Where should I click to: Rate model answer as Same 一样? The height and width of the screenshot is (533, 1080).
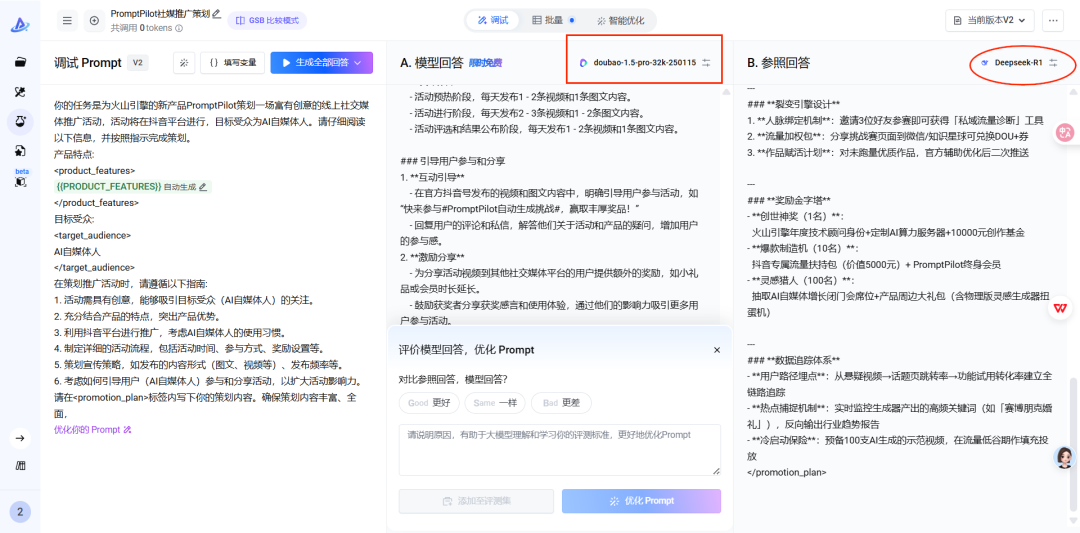(x=495, y=403)
